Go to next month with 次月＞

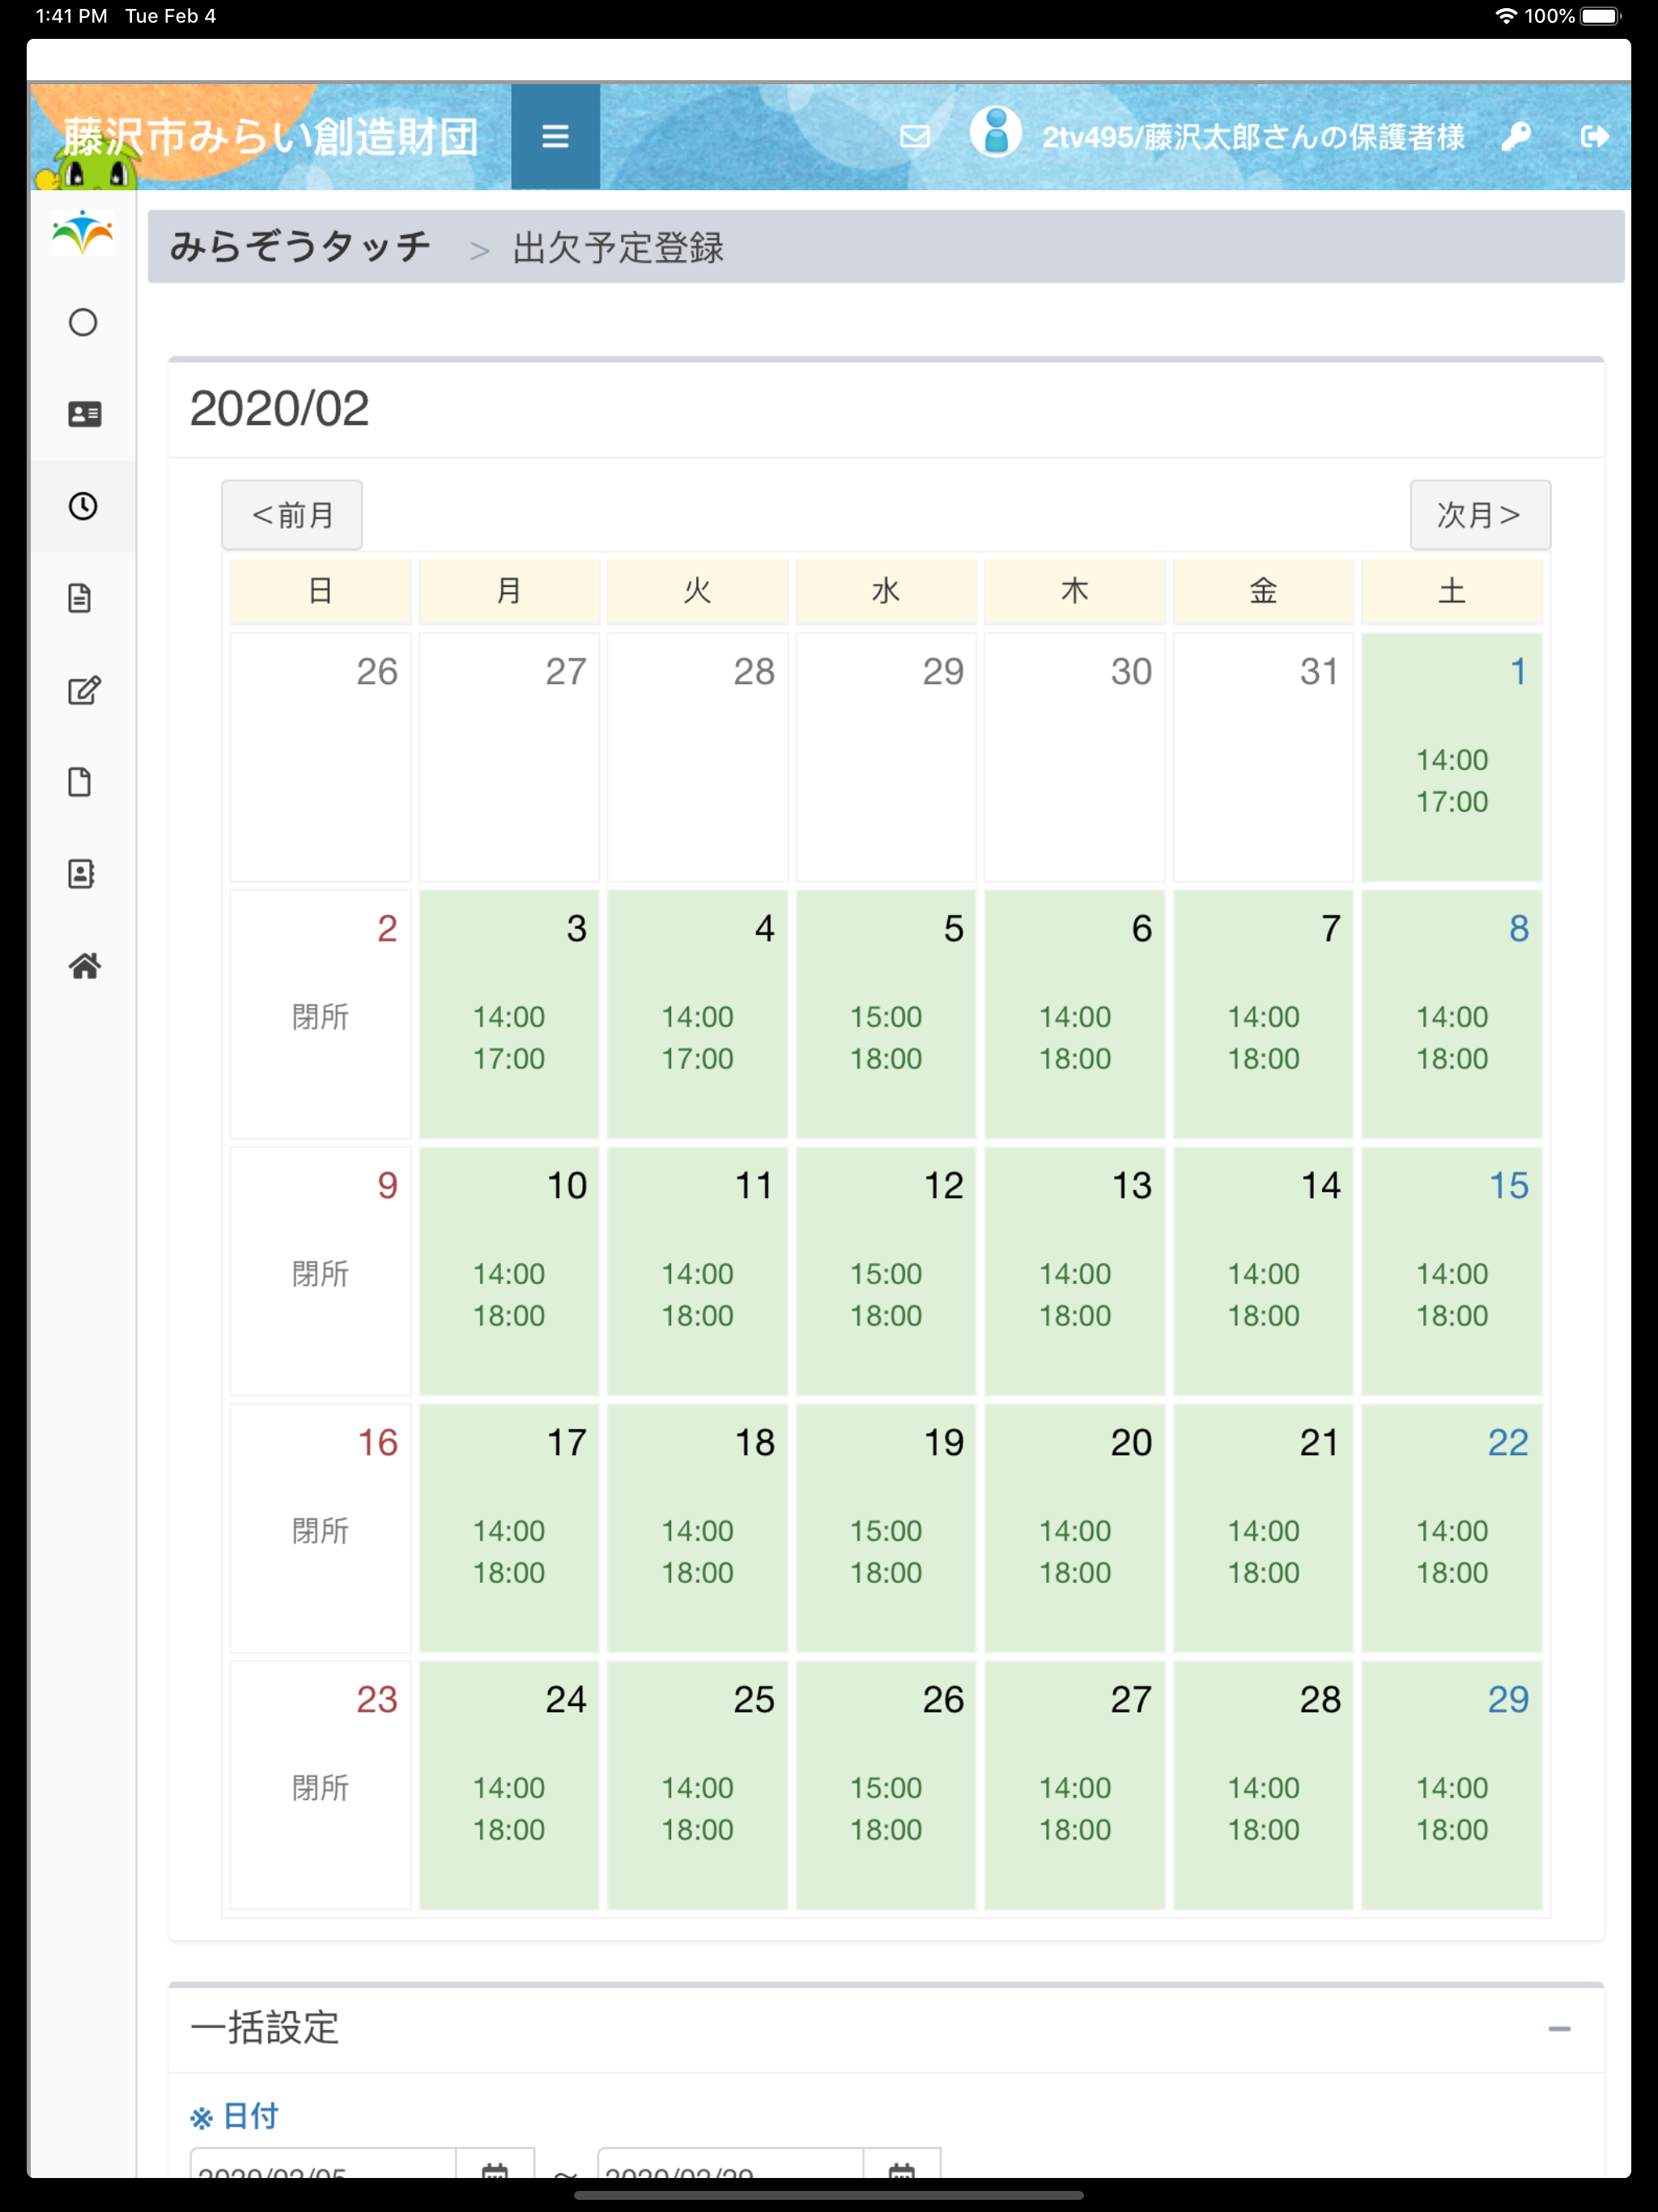1480,514
